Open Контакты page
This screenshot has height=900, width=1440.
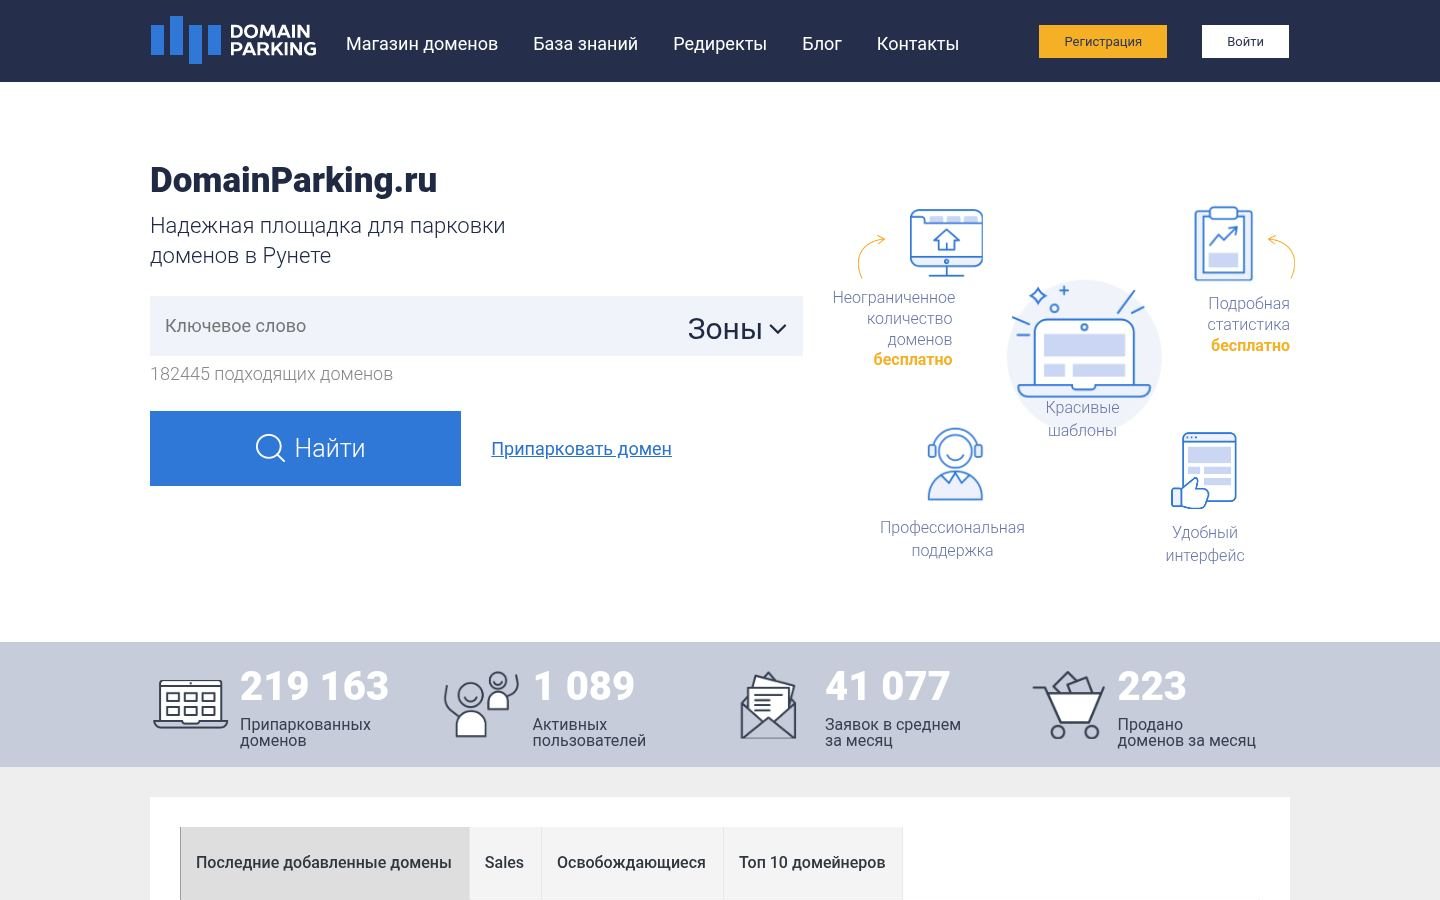pyautogui.click(x=918, y=44)
